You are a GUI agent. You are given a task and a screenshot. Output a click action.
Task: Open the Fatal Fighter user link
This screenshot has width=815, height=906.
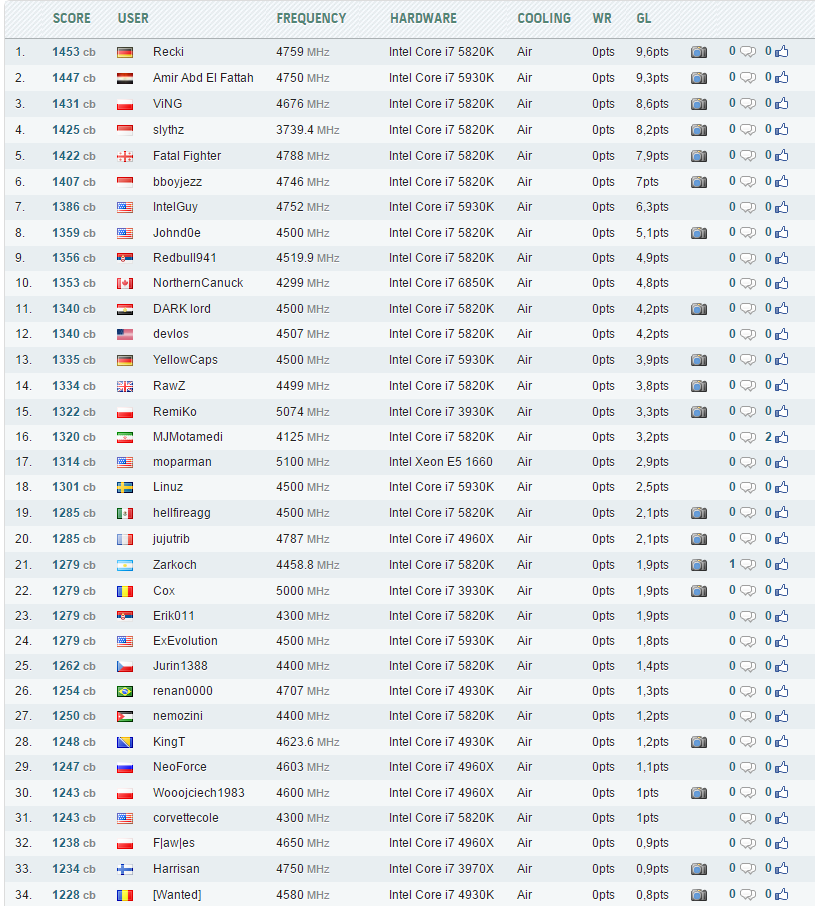click(187, 156)
